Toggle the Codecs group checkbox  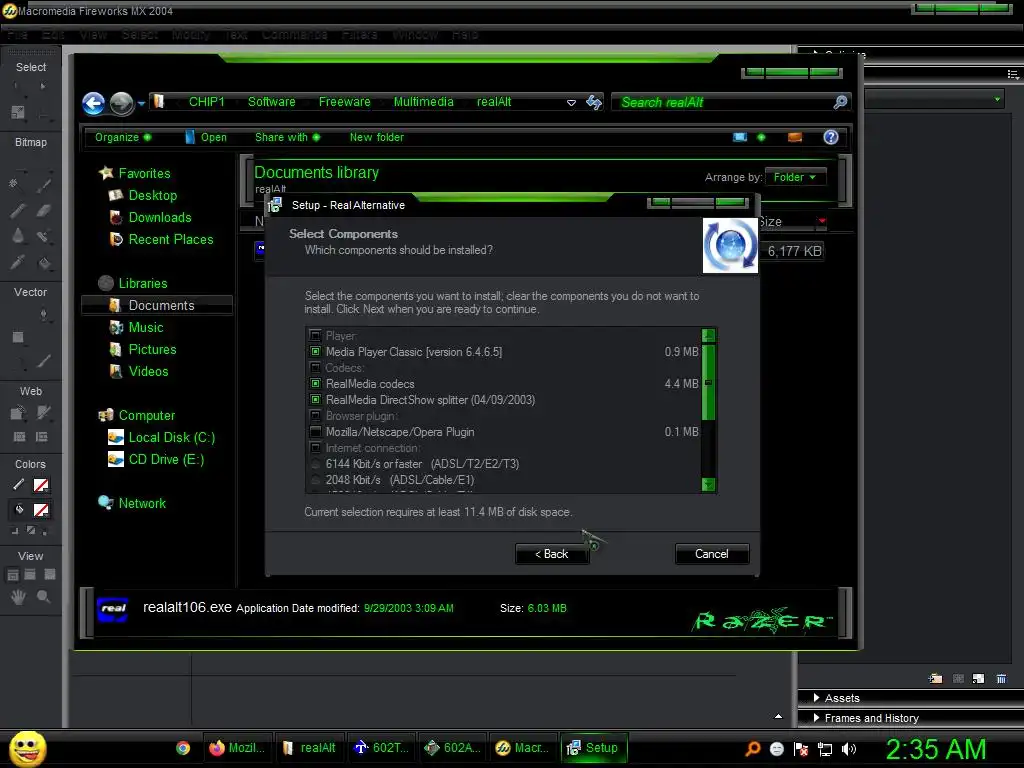pyautogui.click(x=315, y=368)
